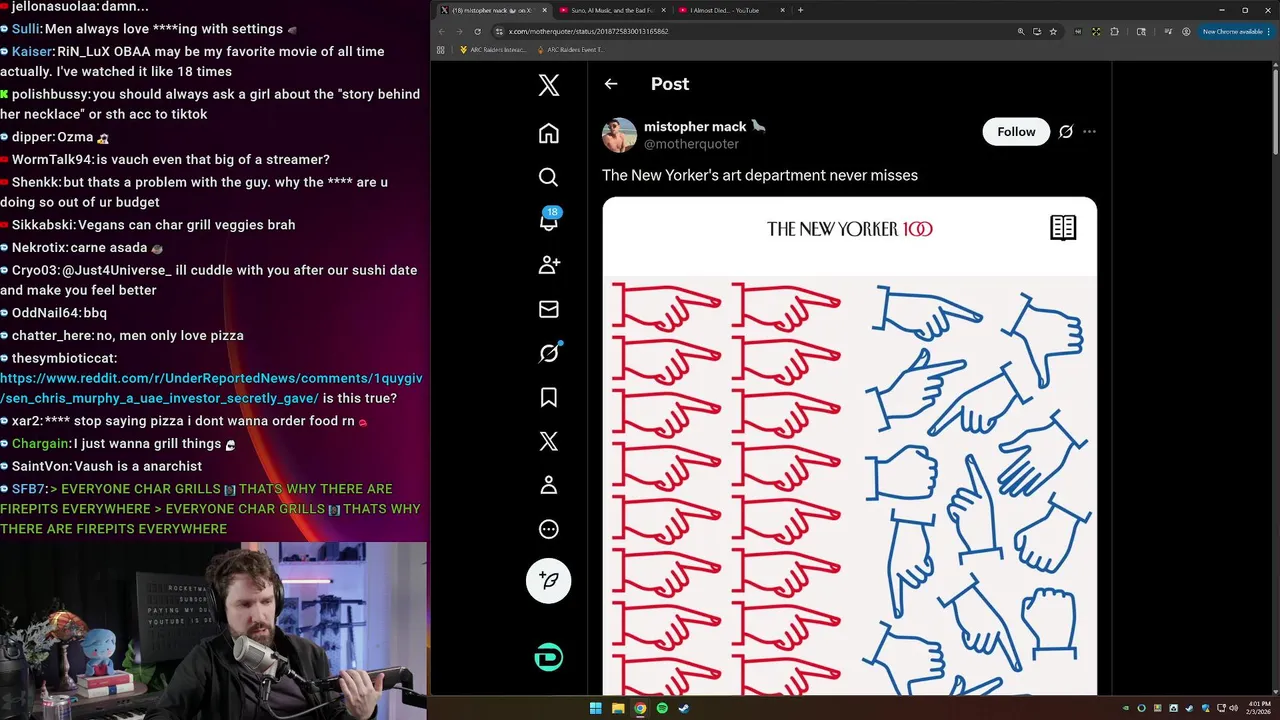Screen dimensions: 1280x720
Task: Open Windows Start menu
Action: click(x=596, y=708)
